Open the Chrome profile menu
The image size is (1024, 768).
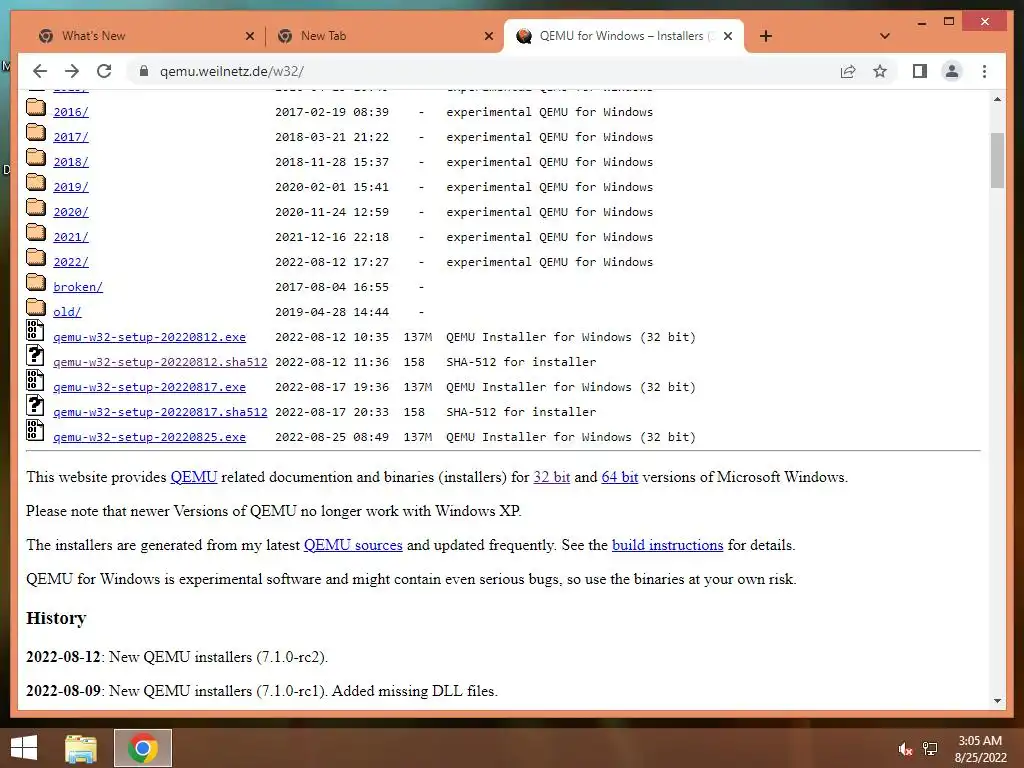pyautogui.click(x=952, y=71)
